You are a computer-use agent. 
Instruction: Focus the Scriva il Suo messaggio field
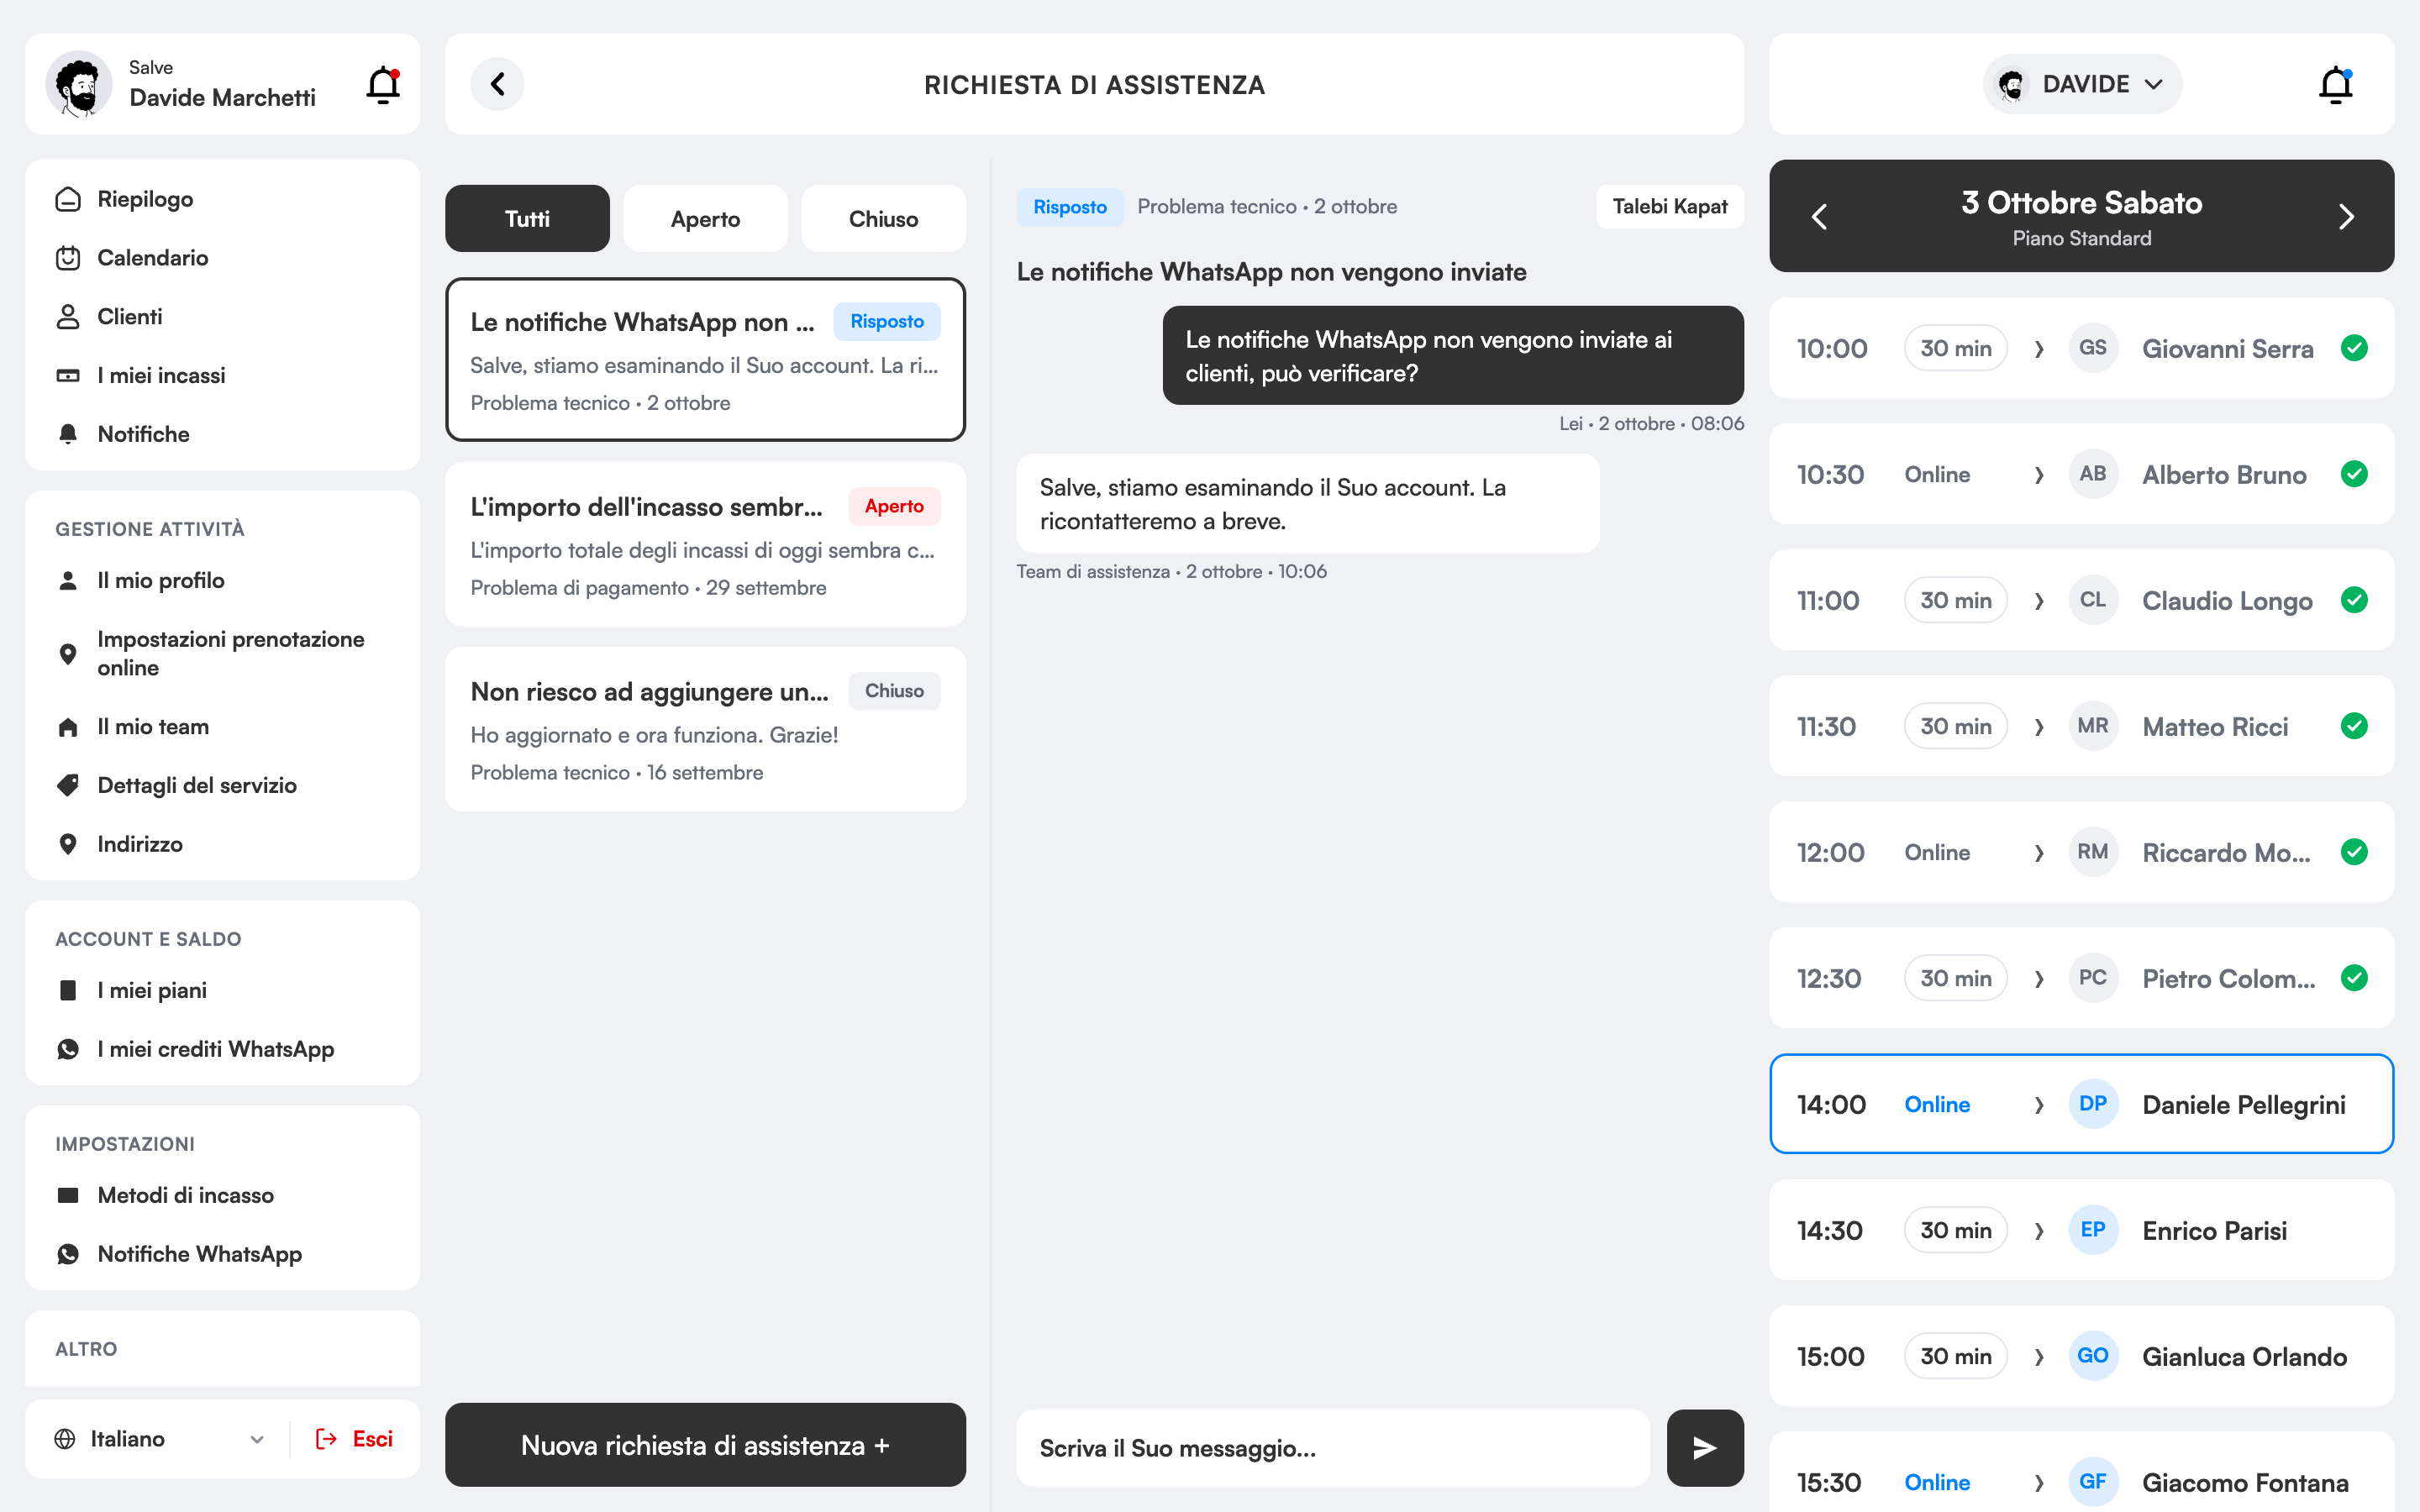[1332, 1448]
